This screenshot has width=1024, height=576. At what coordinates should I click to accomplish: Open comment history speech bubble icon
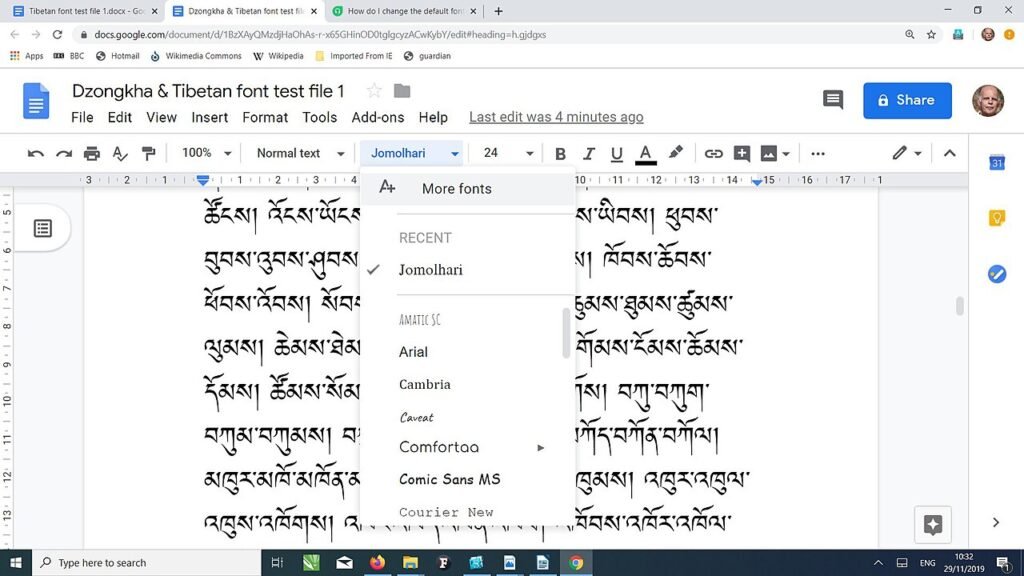[x=833, y=100]
